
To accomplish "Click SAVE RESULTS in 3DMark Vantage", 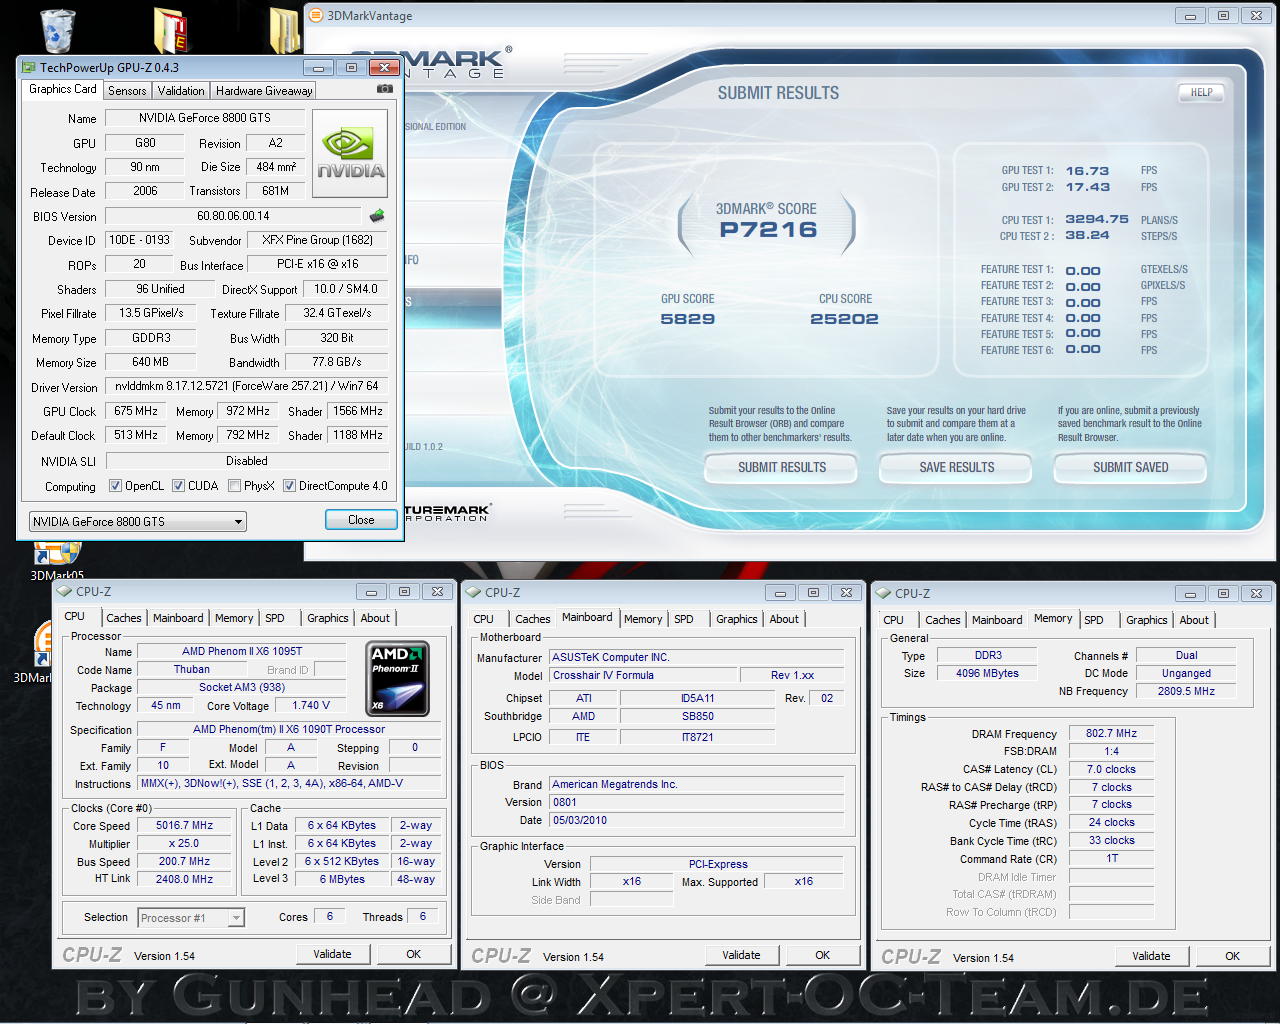I will point(957,467).
